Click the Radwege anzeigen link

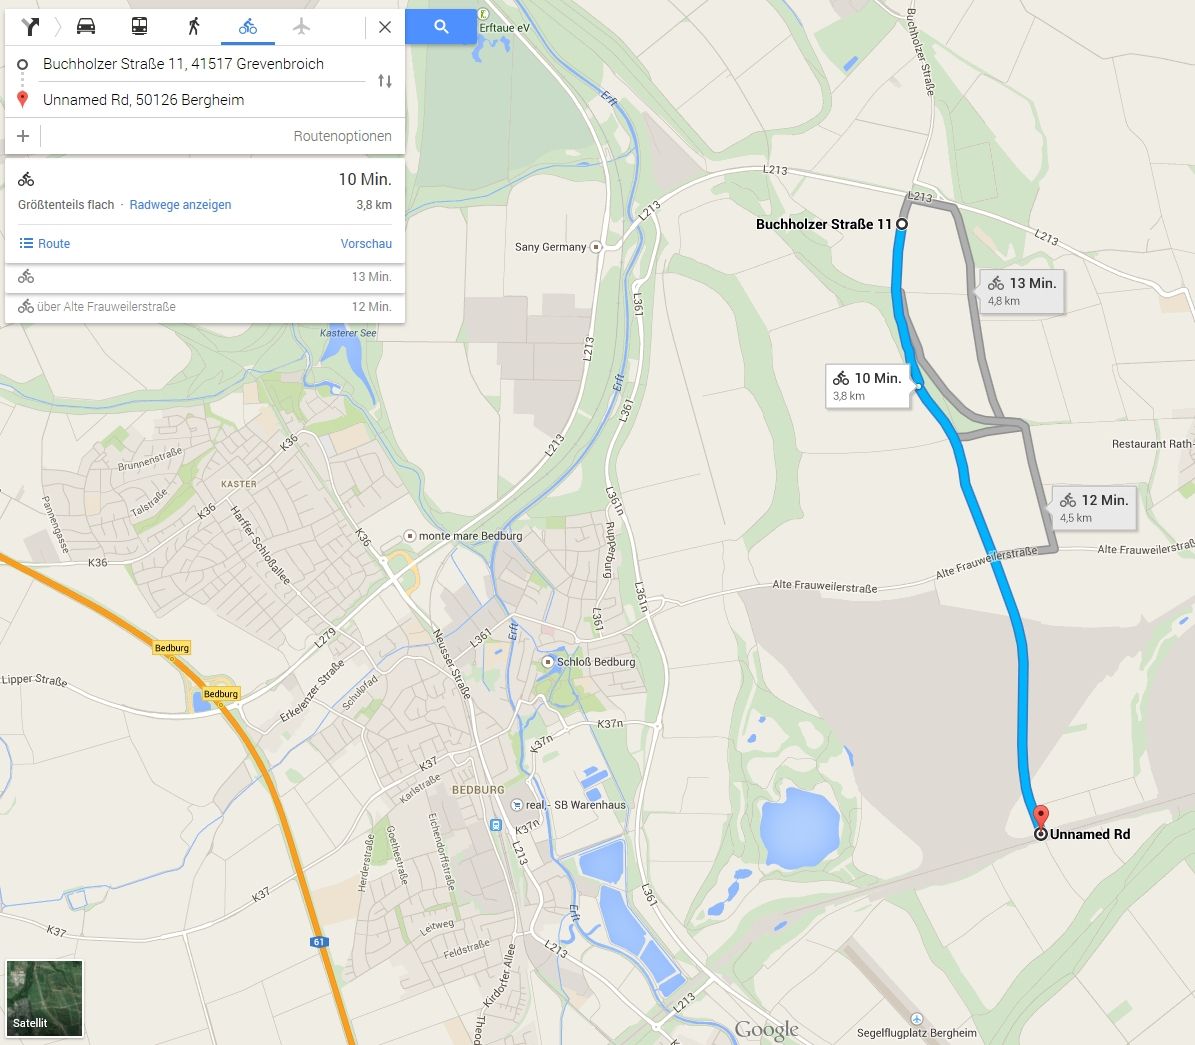point(180,204)
